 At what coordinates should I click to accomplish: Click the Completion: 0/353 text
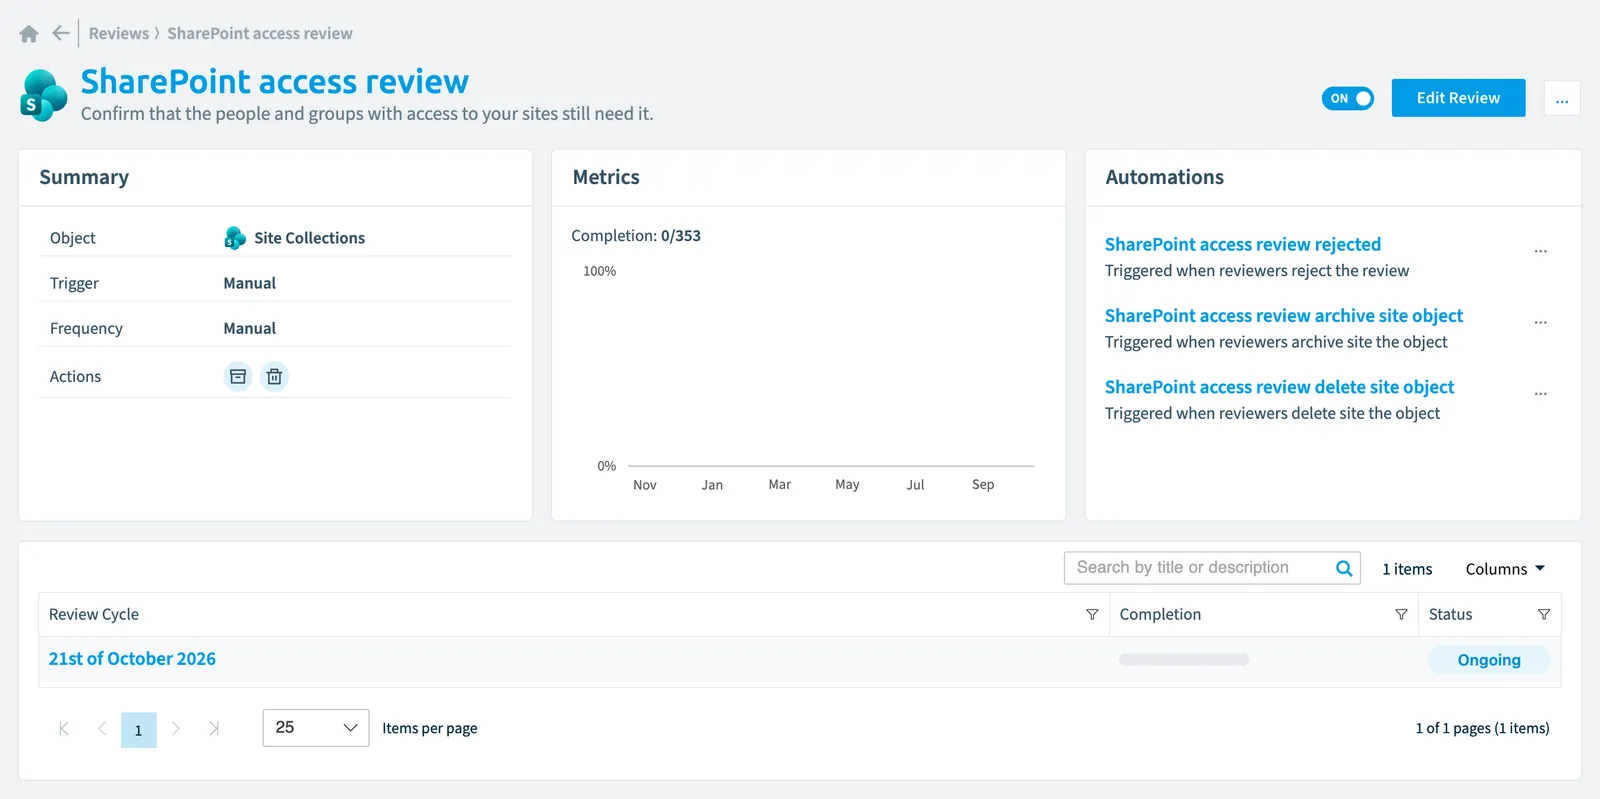point(636,236)
